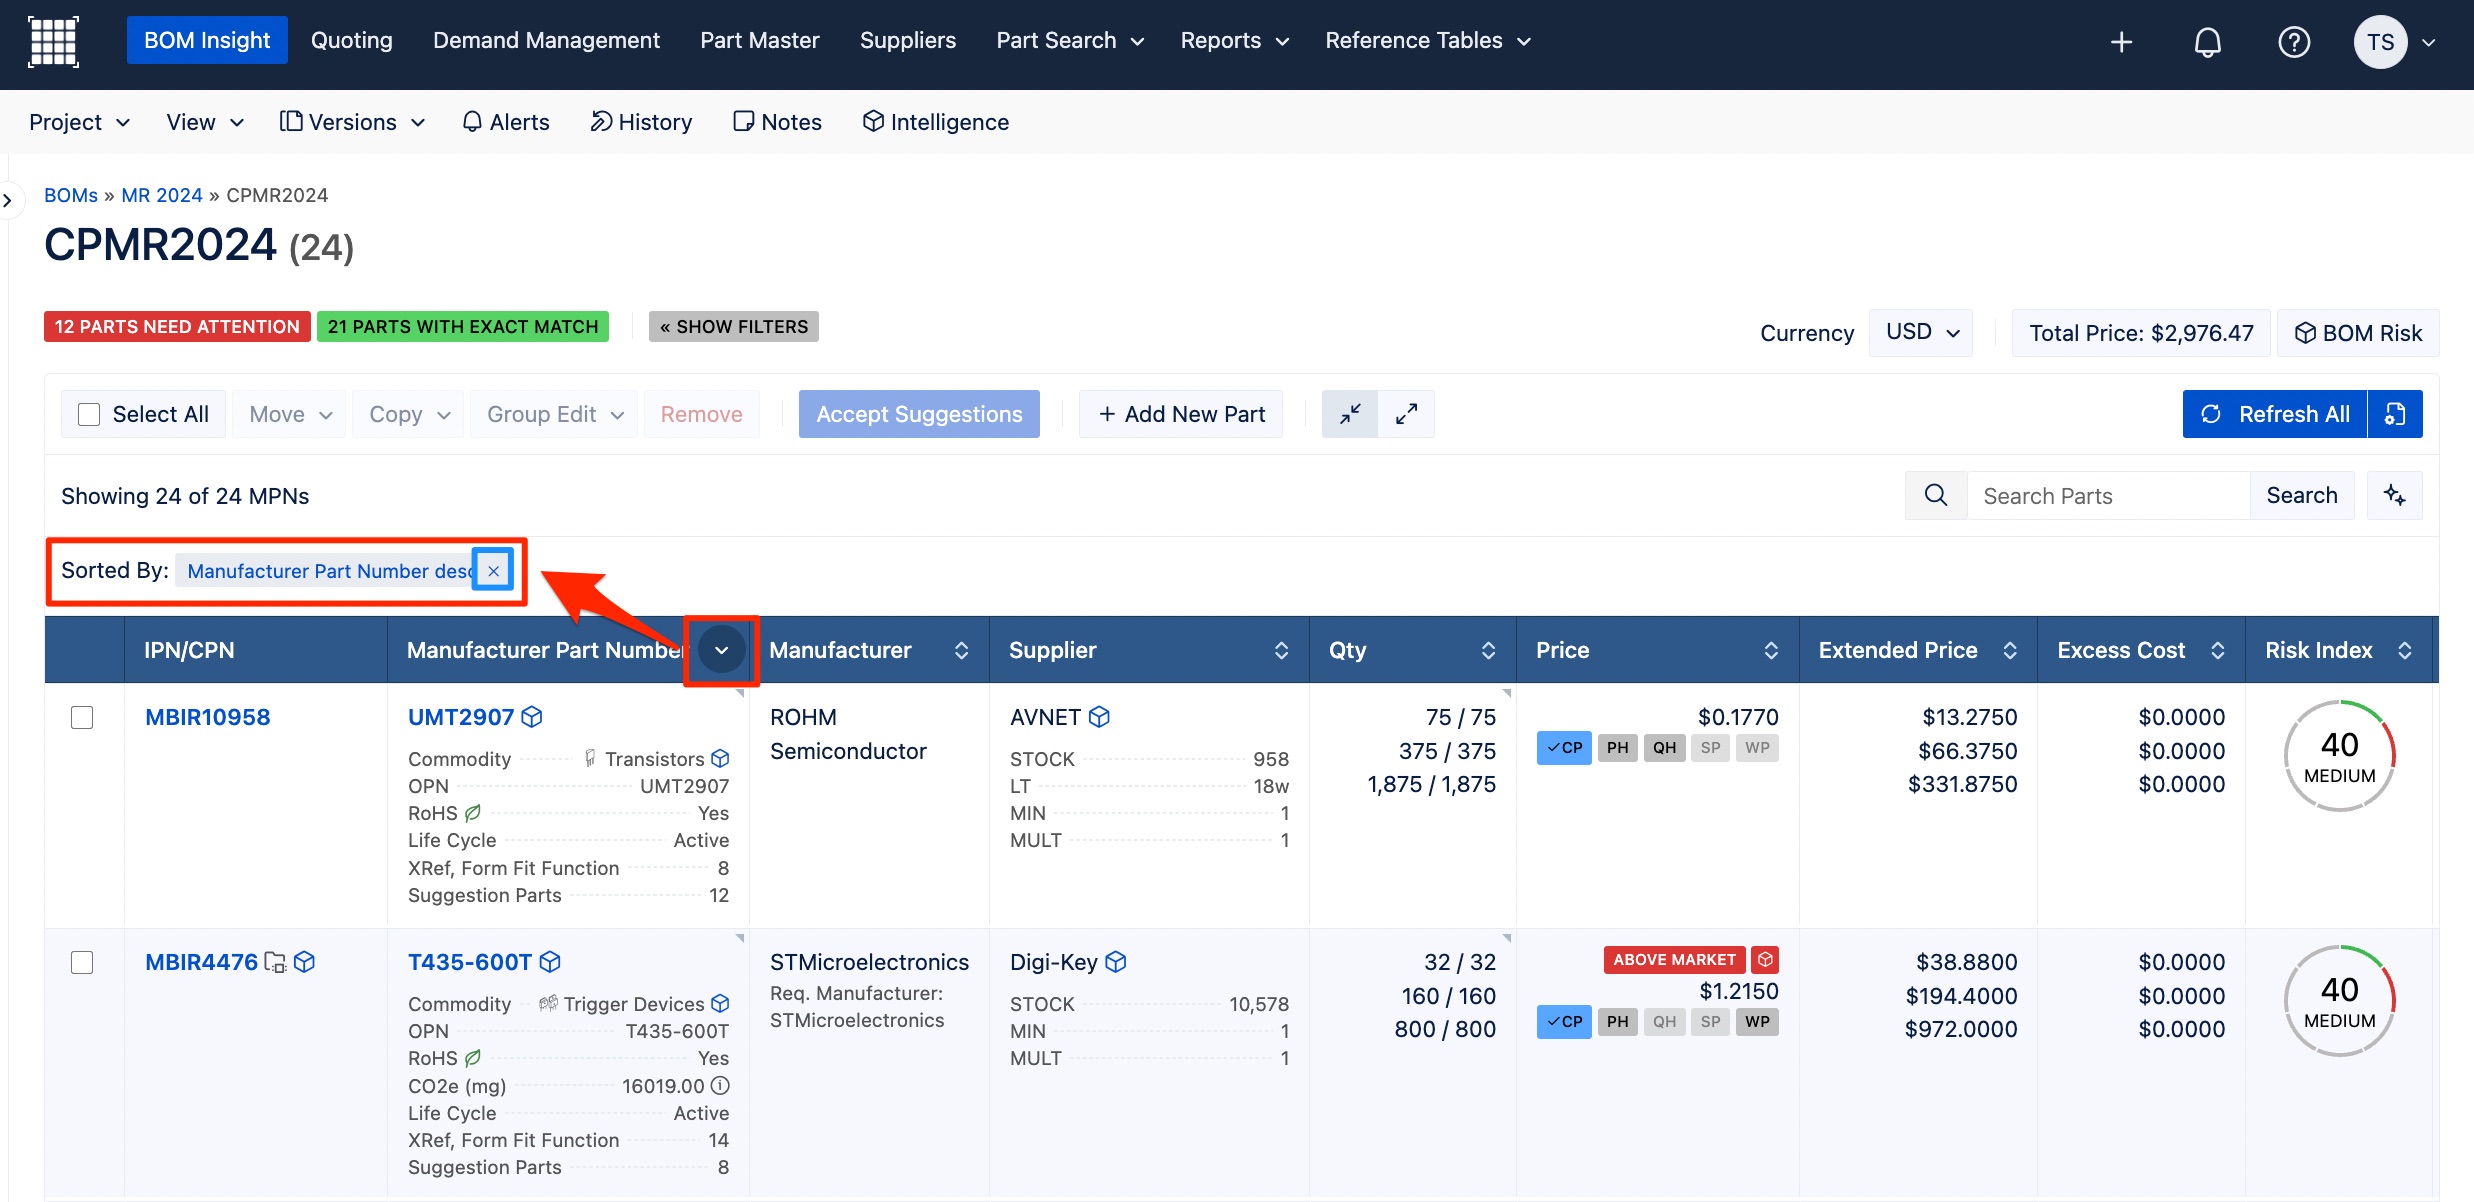The image size is (2474, 1202).
Task: Open the Project dropdown
Action: [80, 122]
